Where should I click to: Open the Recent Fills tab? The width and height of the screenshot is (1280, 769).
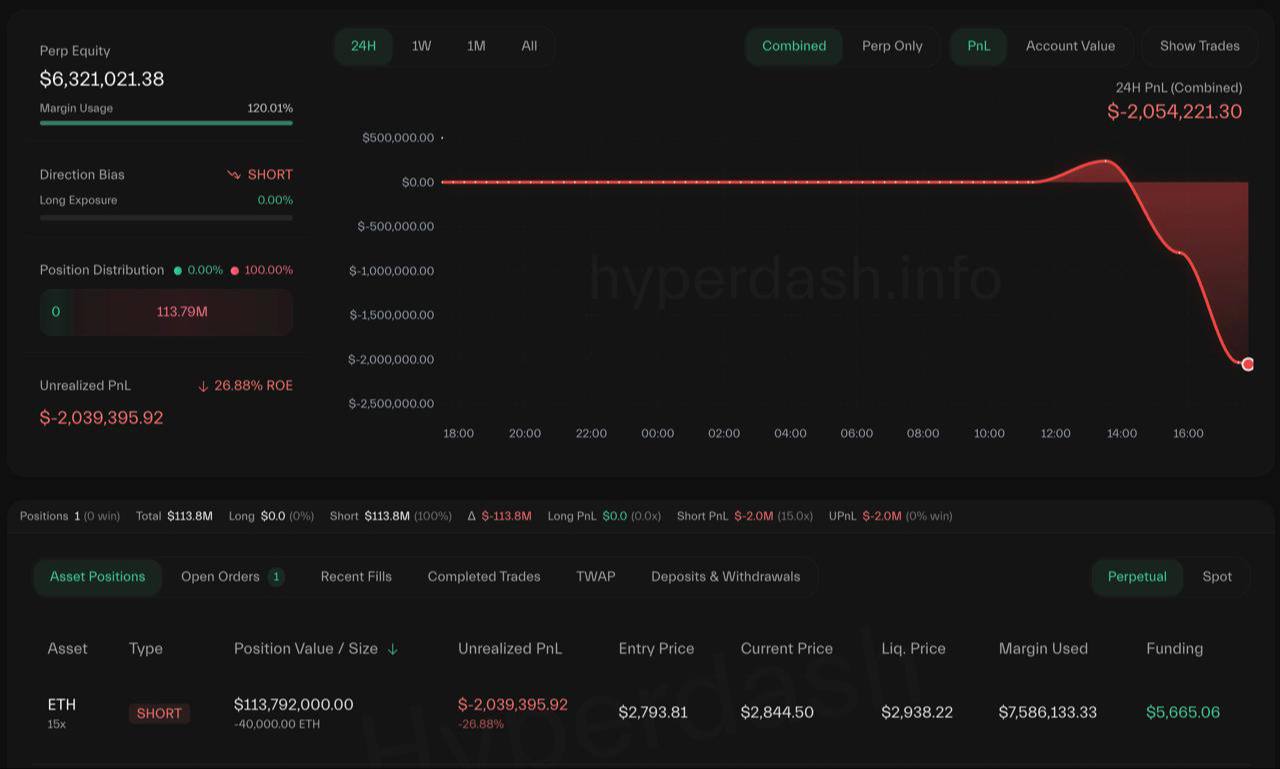coord(356,577)
